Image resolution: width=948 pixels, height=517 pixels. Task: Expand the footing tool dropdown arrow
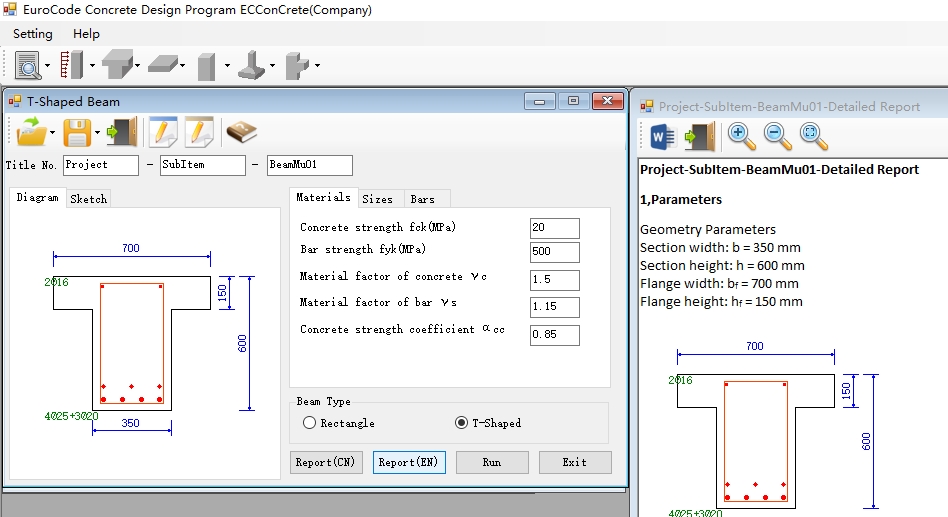coord(272,65)
